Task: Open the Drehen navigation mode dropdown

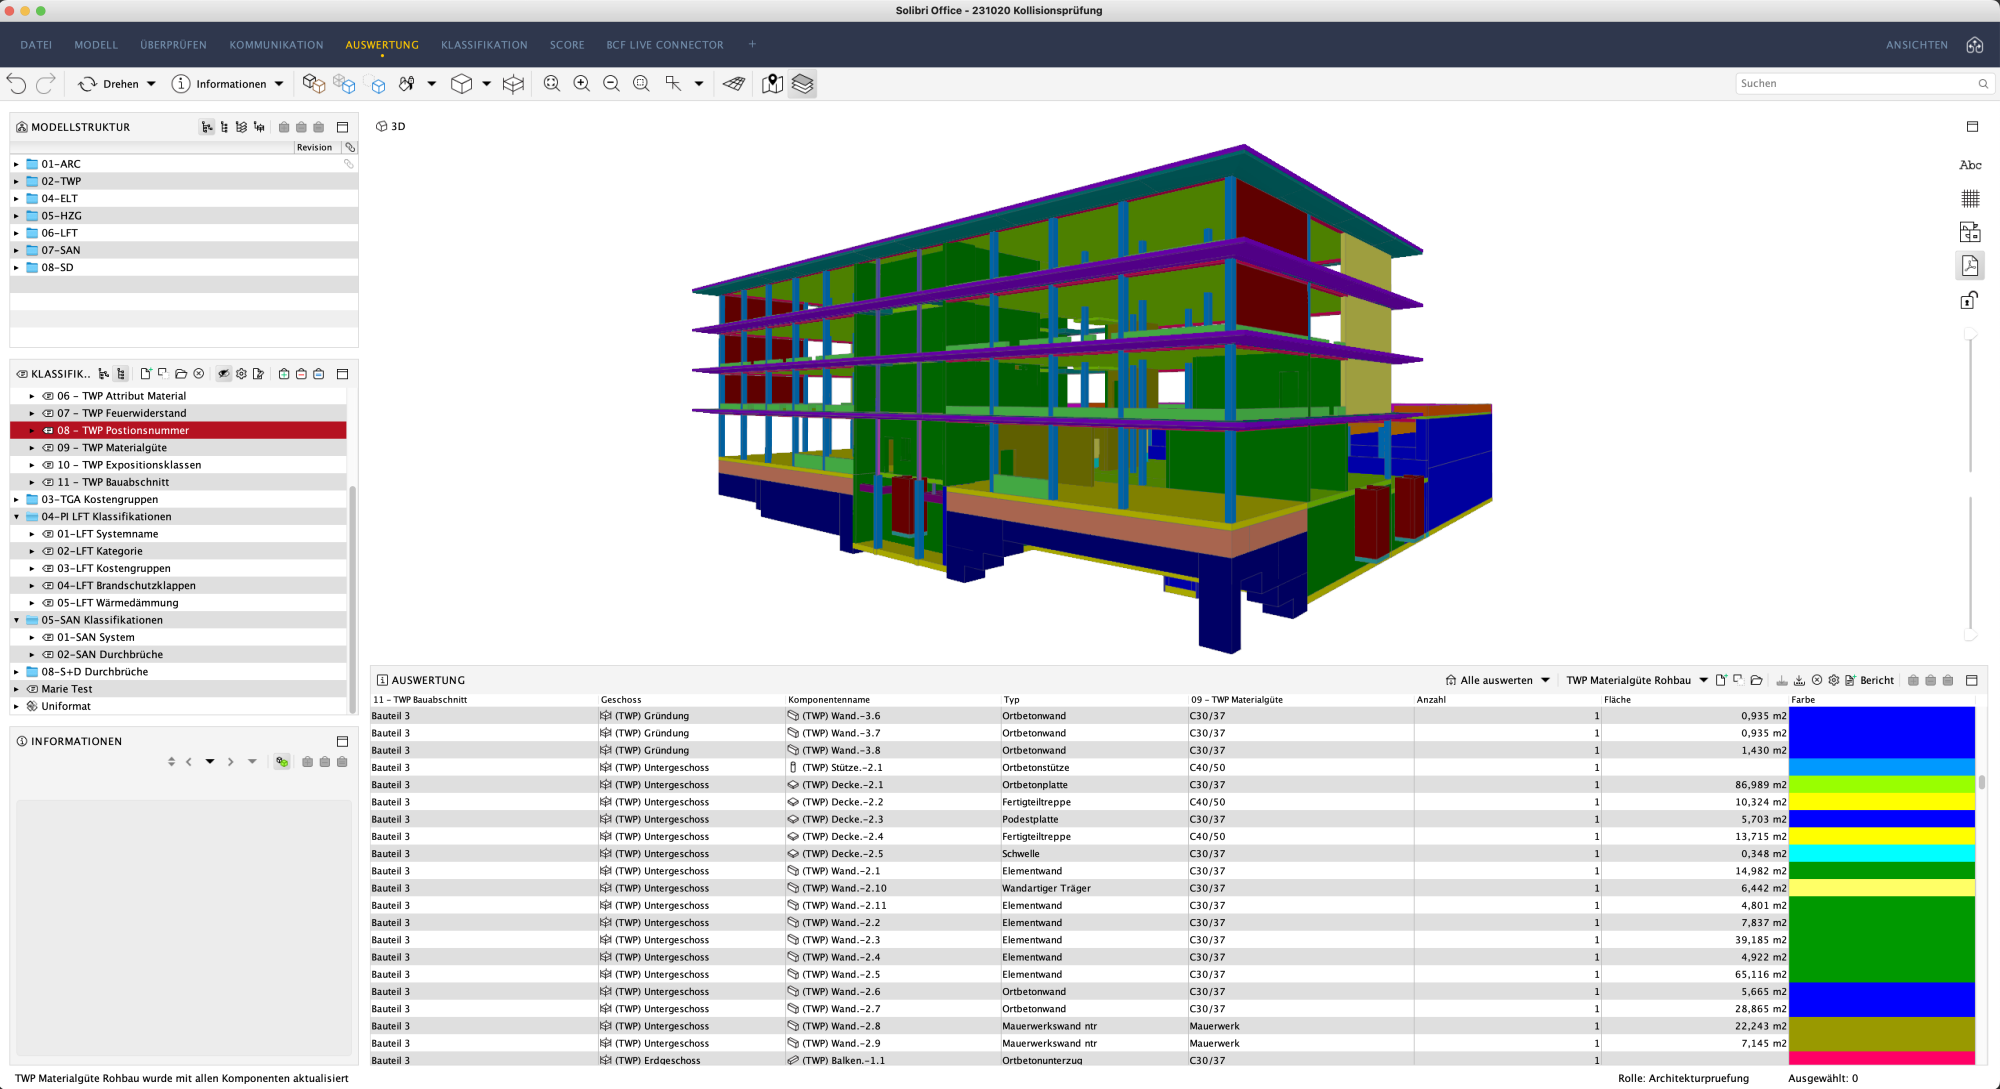Action: click(151, 84)
